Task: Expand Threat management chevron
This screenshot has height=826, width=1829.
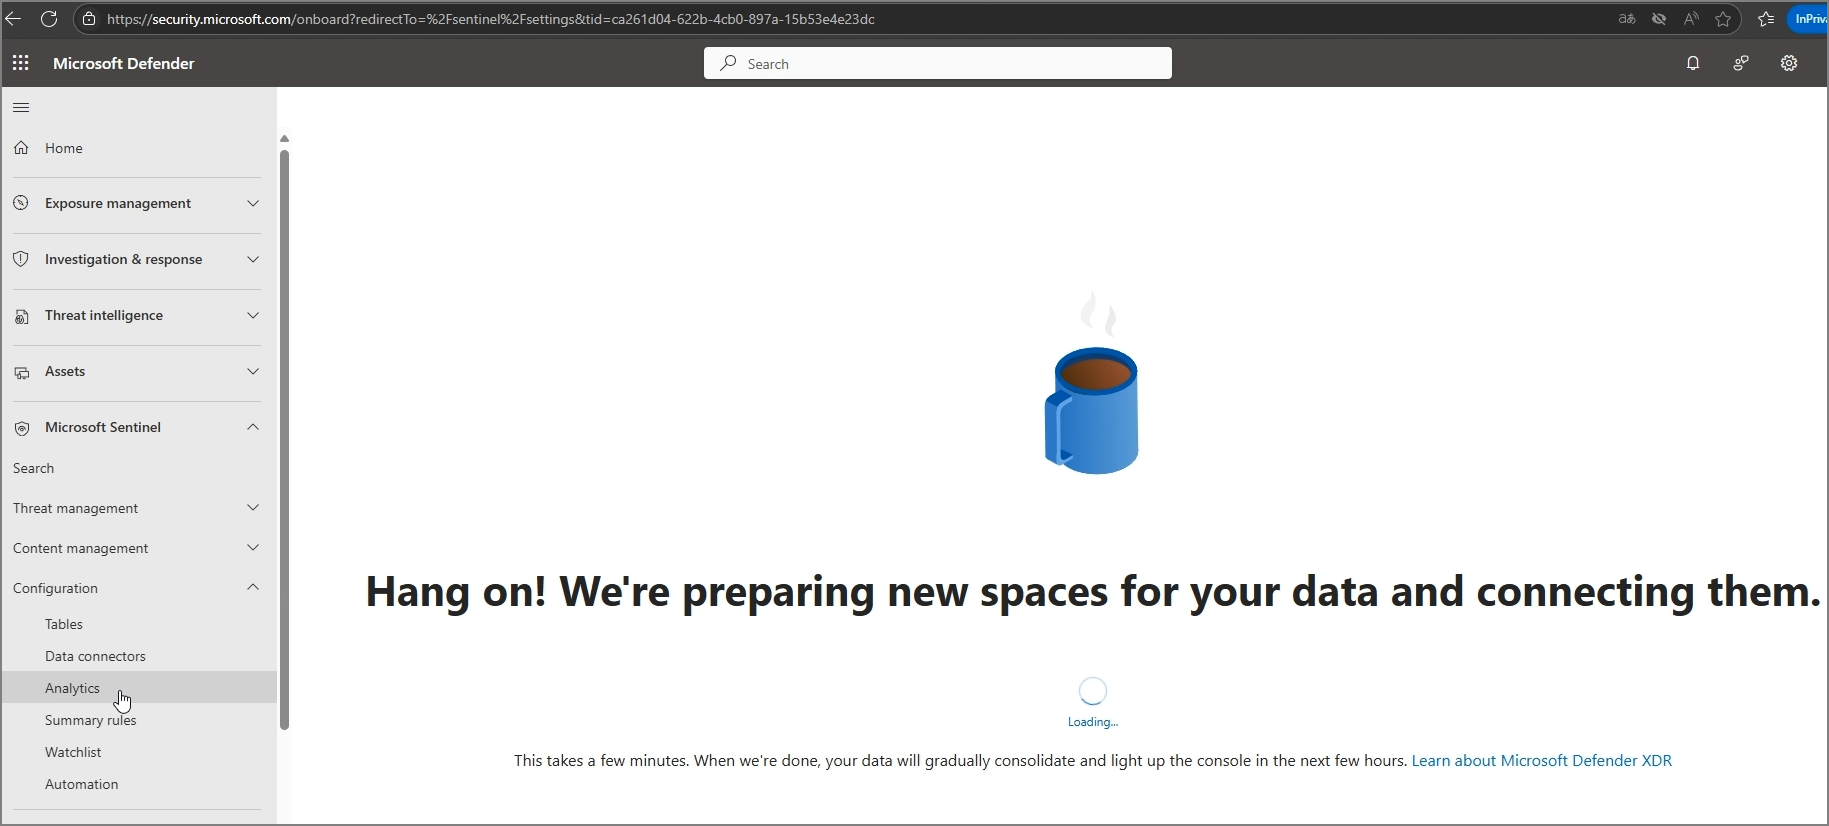Action: (x=253, y=507)
